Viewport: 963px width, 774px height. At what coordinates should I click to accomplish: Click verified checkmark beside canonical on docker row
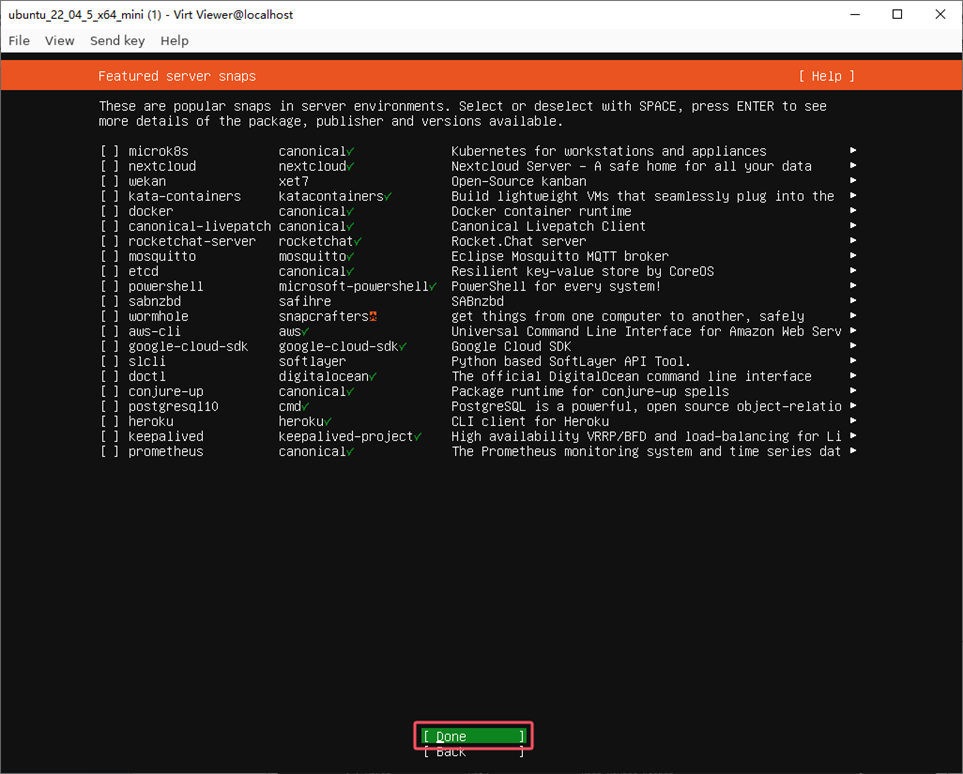point(350,211)
